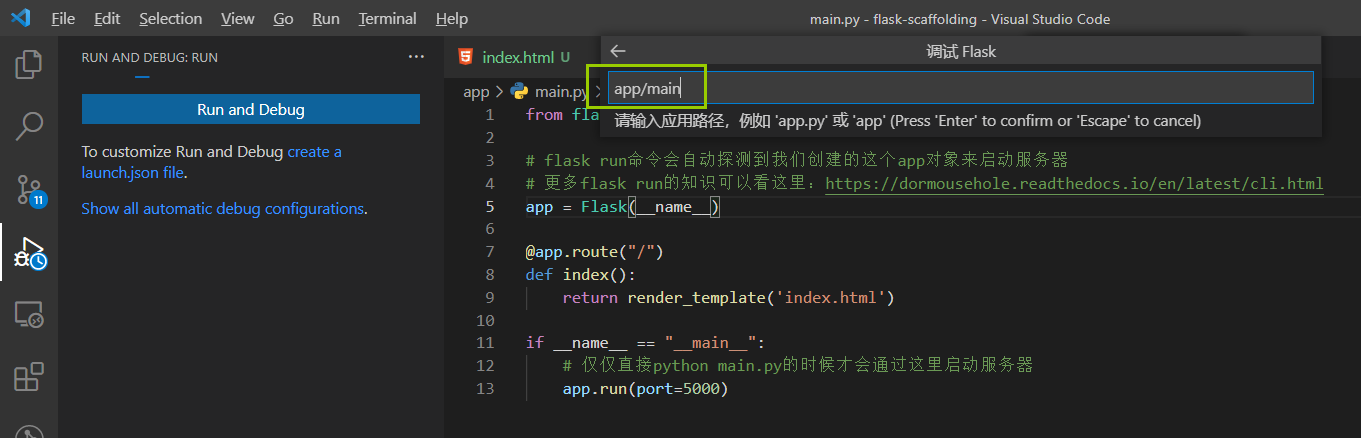1361x438 pixels.
Task: Click the VS Code logo icon
Action: (x=20, y=18)
